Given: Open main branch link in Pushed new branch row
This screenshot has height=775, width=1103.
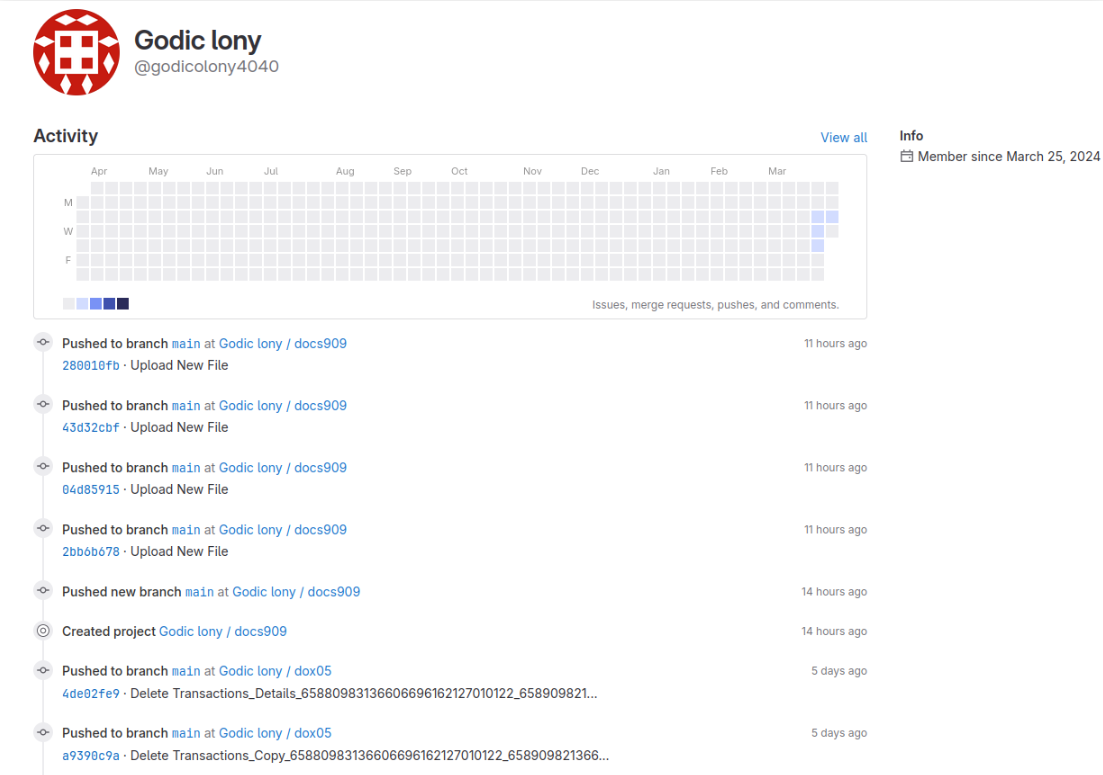Looking at the screenshot, I should (x=199, y=591).
